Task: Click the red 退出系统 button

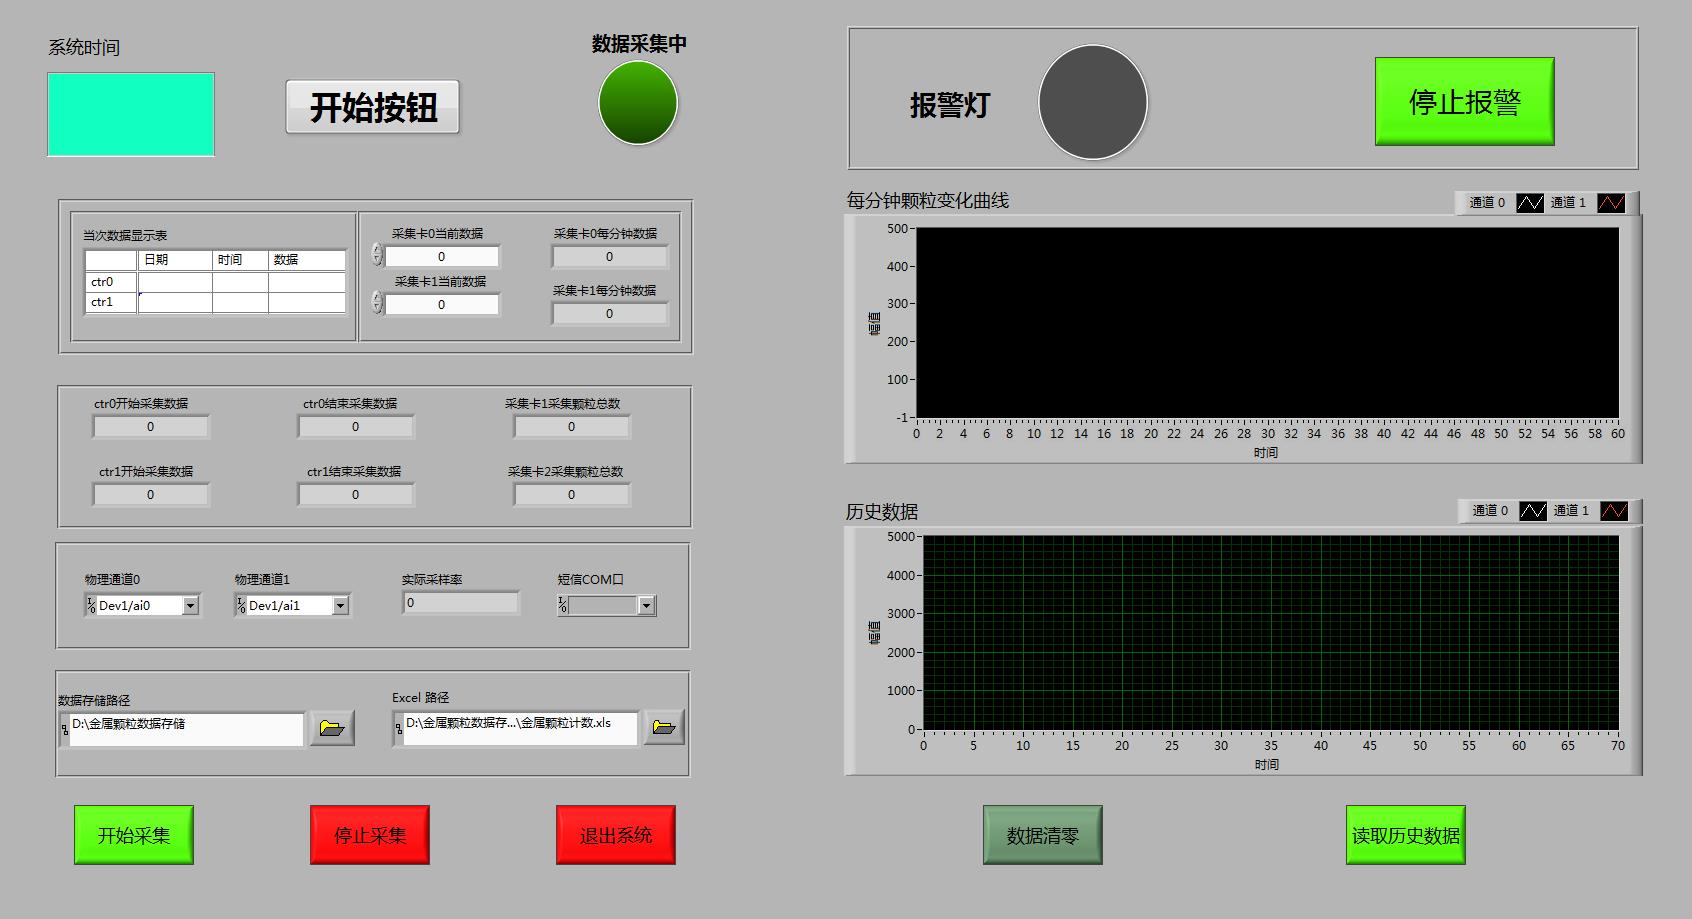Action: tap(615, 835)
